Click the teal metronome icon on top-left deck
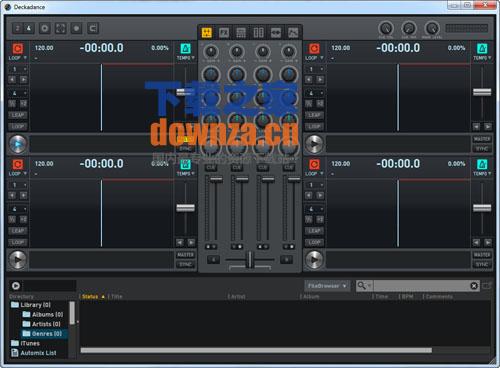 pyautogui.click(x=186, y=49)
